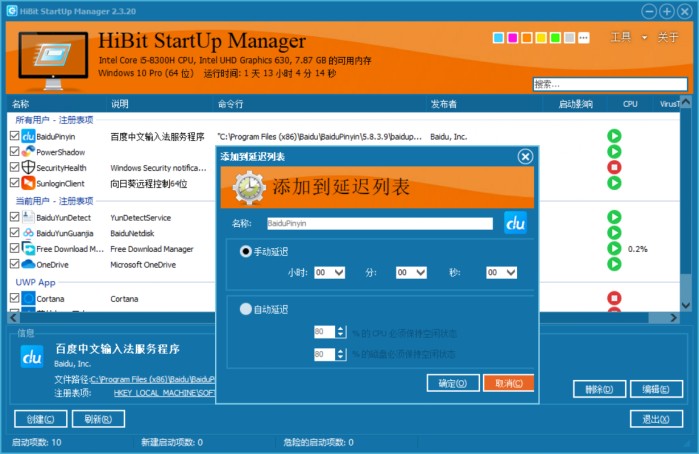This screenshot has height=454, width=699.
Task: Click the list scroll-up arrow
Action: (x=686, y=102)
